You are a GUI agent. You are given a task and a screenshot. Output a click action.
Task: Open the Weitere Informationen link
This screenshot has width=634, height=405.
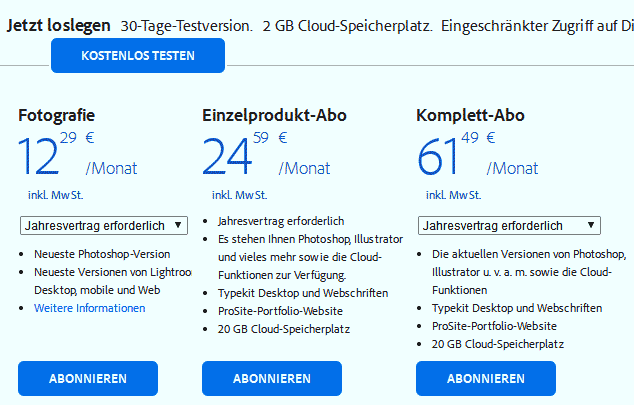(89, 308)
